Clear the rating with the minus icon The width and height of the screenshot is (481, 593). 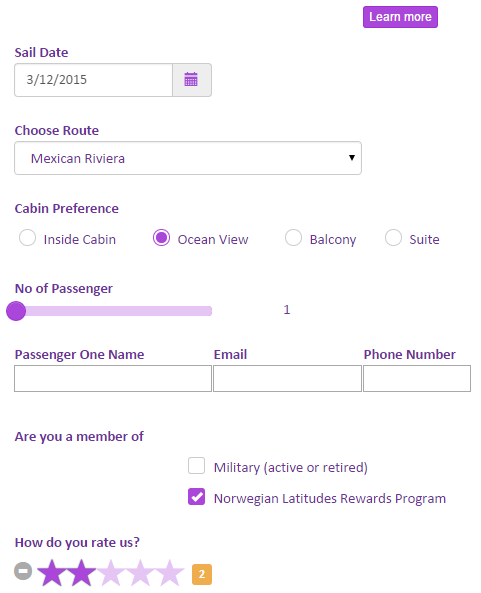click(x=23, y=570)
